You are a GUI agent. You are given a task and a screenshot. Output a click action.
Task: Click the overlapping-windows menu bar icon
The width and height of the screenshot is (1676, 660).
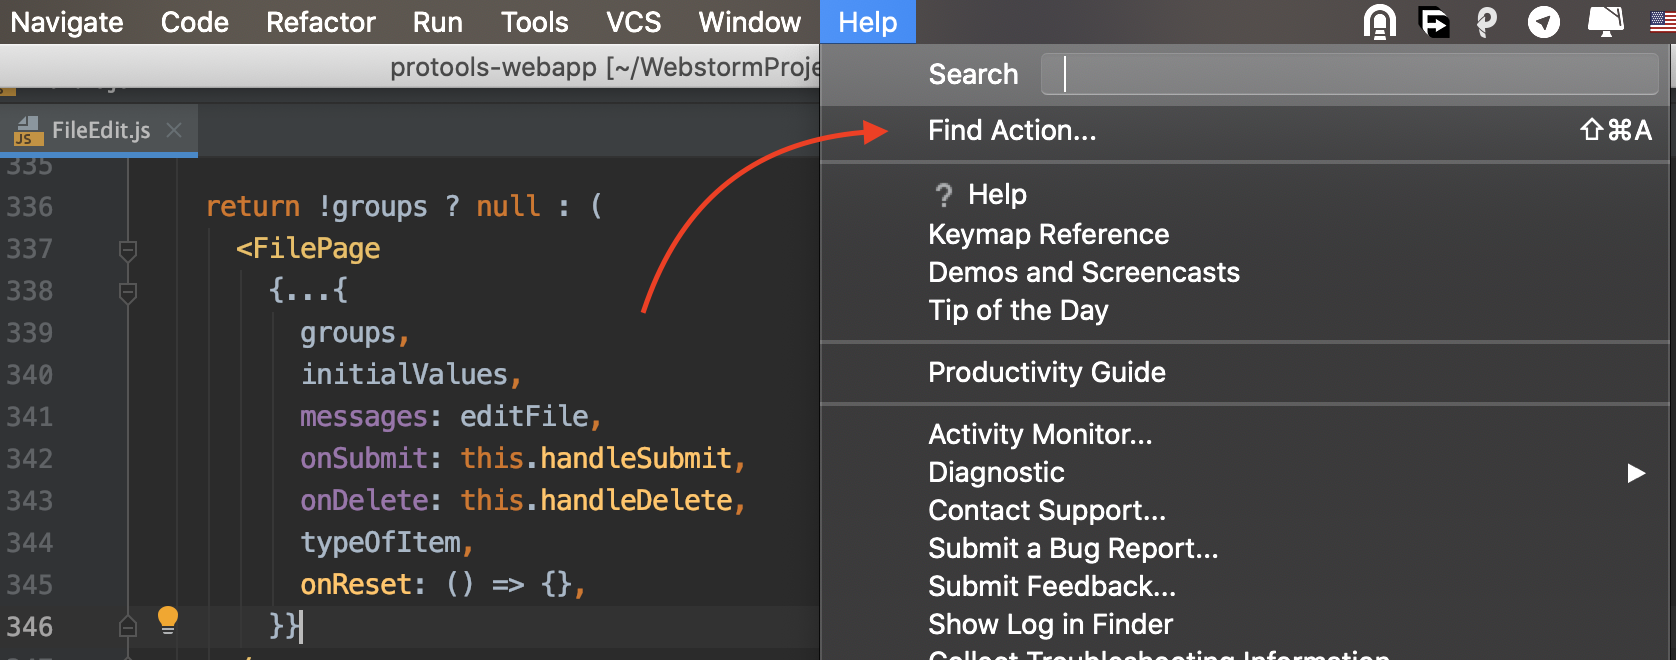coord(1434,22)
